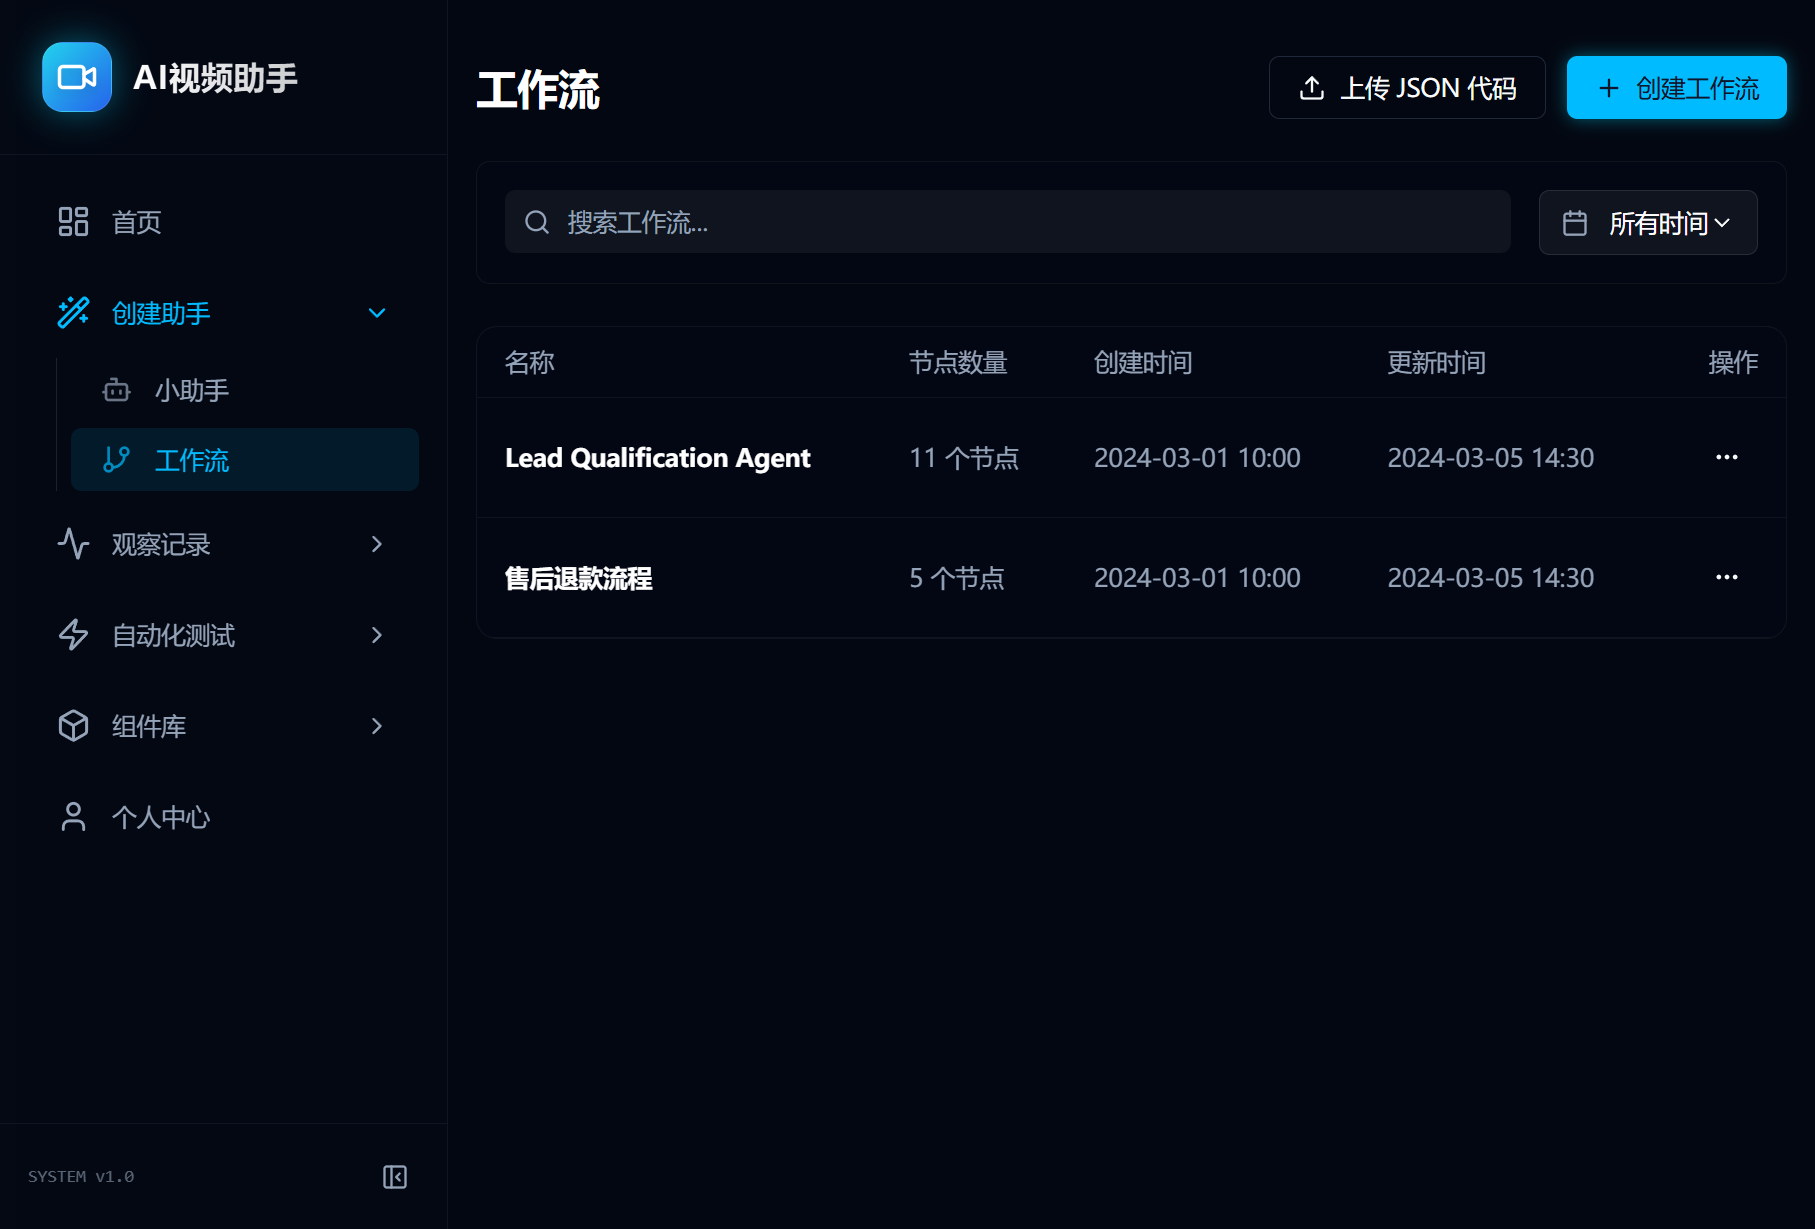Go to 首页 in sidebar
1815x1229 pixels.
pyautogui.click(x=137, y=222)
